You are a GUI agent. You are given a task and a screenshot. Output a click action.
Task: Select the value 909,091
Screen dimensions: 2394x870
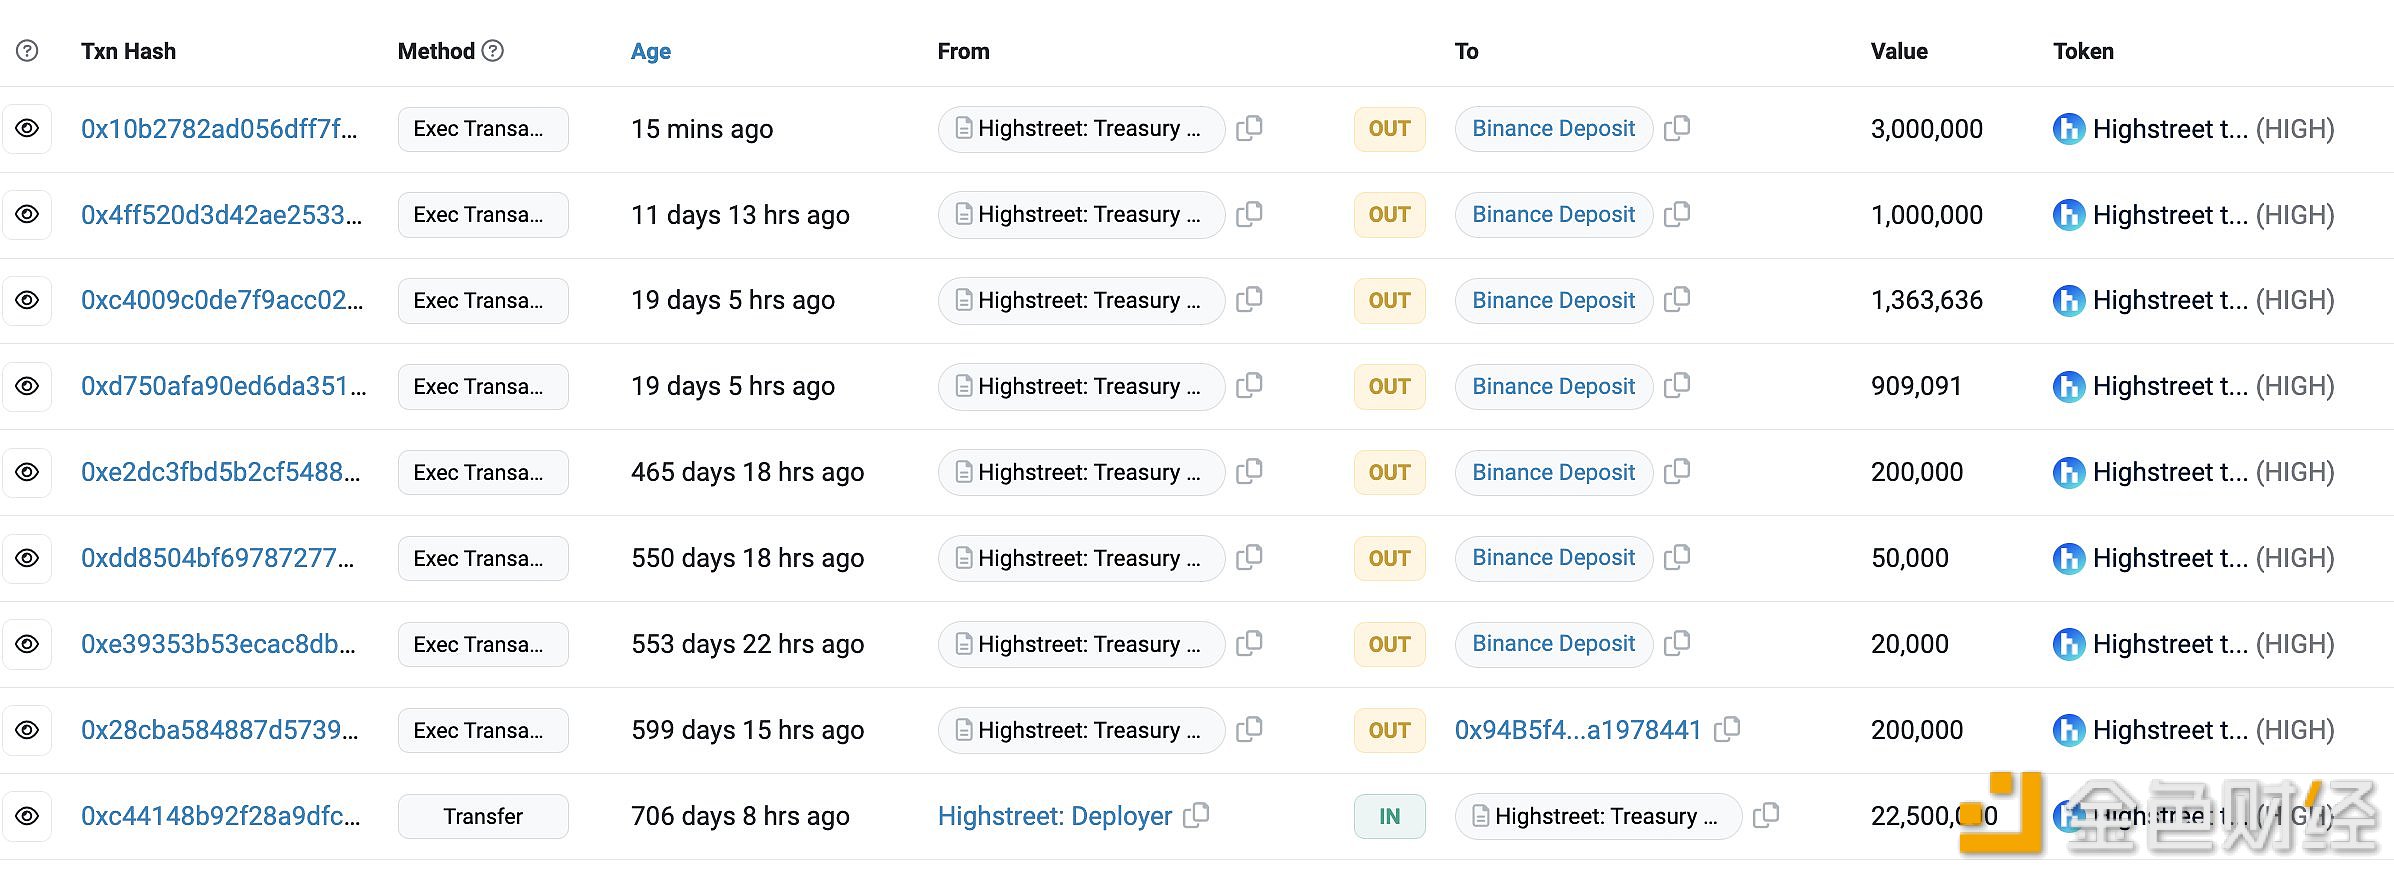pos(1916,386)
